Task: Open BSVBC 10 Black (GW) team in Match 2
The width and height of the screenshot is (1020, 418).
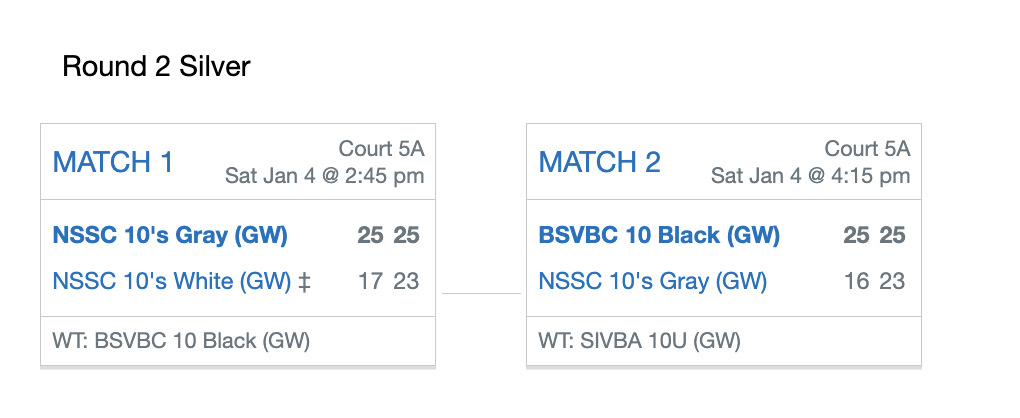Action: click(x=659, y=235)
